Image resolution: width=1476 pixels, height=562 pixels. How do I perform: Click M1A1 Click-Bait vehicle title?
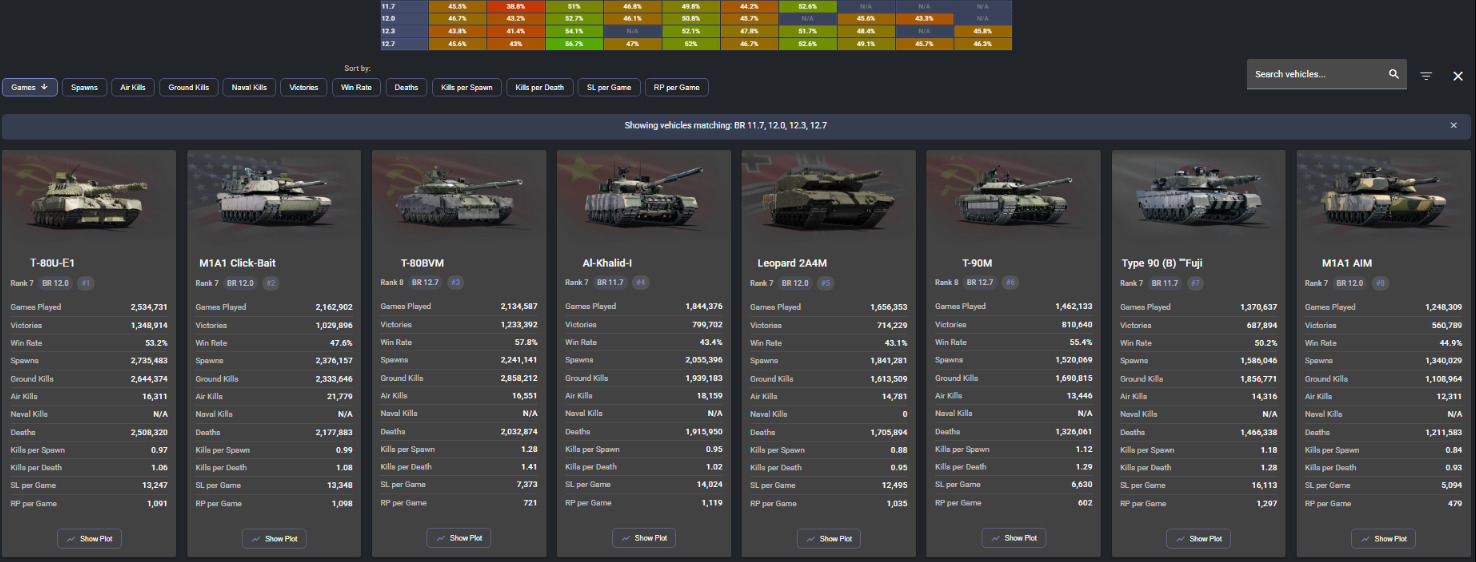click(x=238, y=263)
